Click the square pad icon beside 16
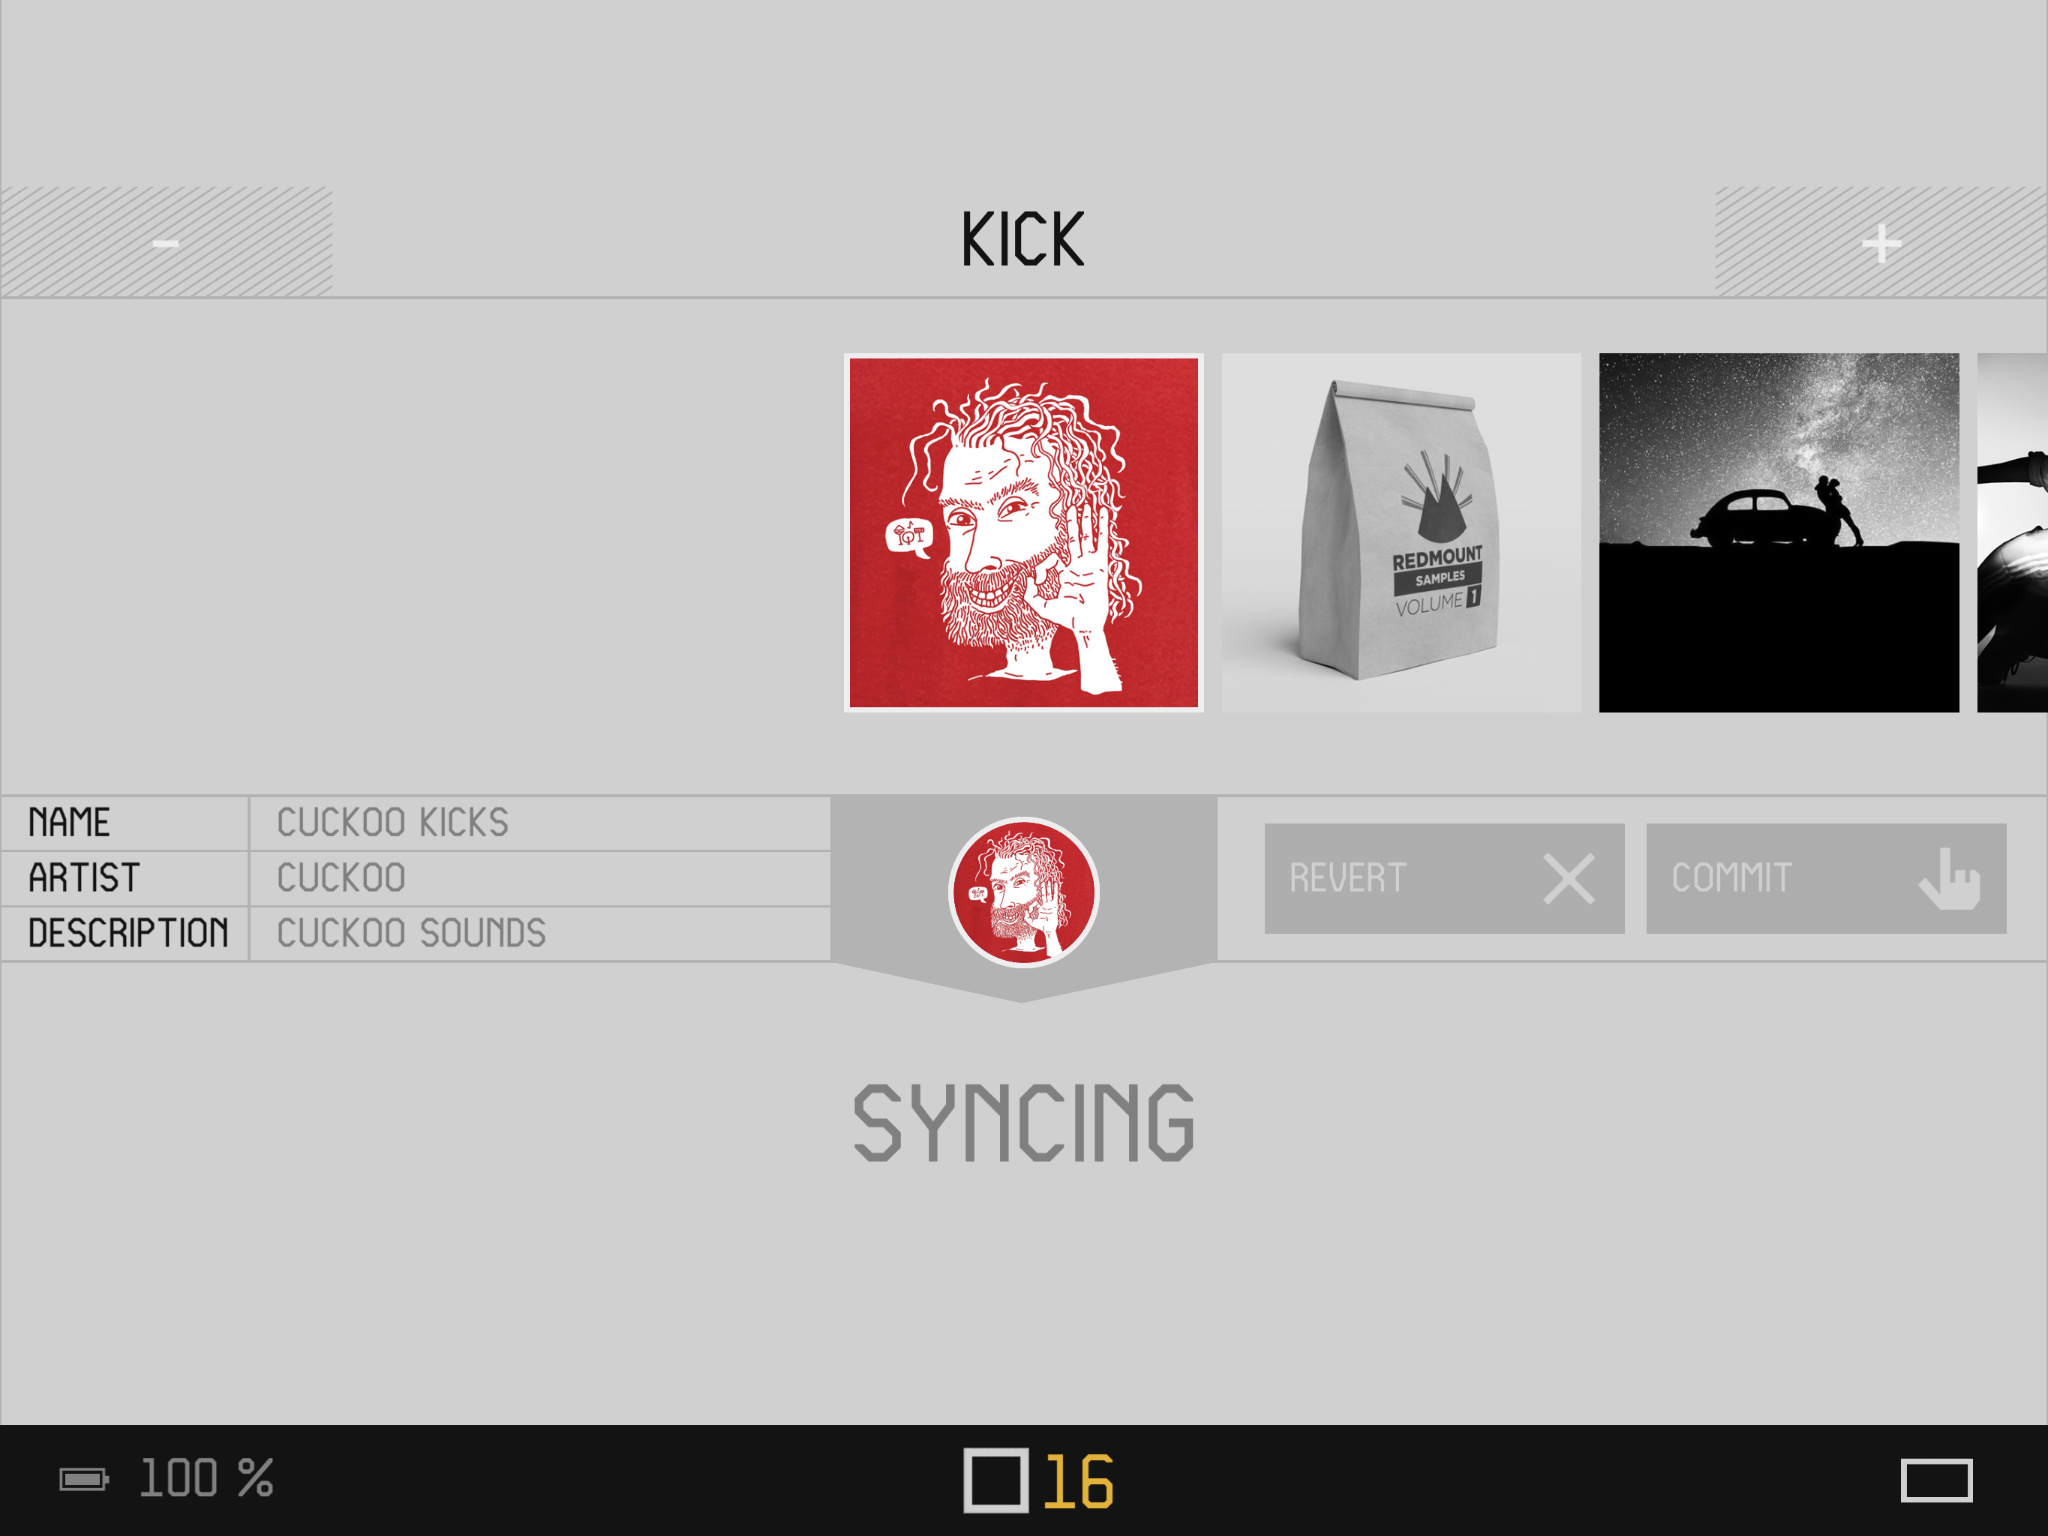Viewport: 2048px width, 1536px height. (996, 1480)
